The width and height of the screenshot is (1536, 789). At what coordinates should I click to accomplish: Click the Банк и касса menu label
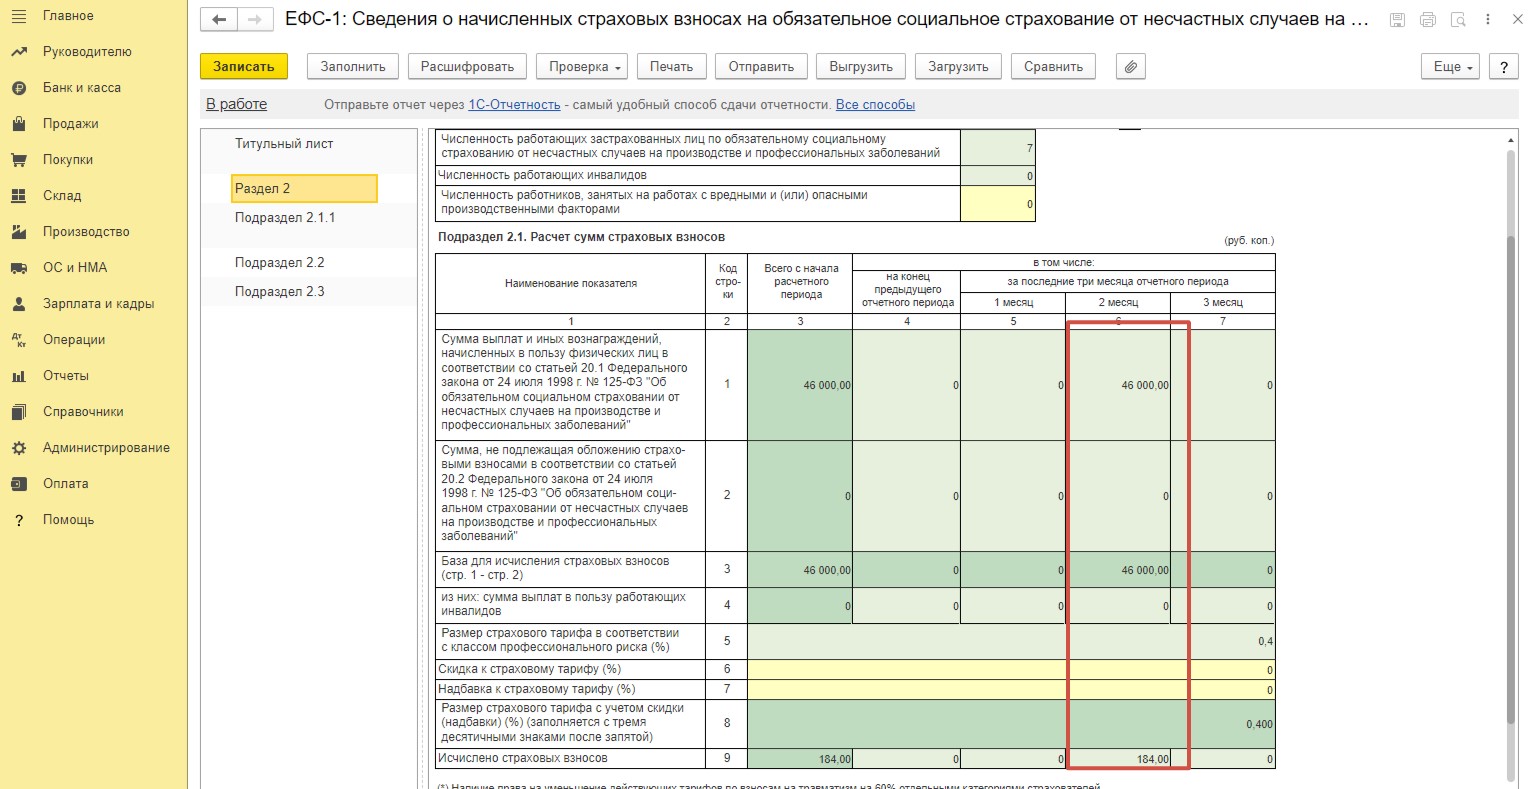[82, 88]
